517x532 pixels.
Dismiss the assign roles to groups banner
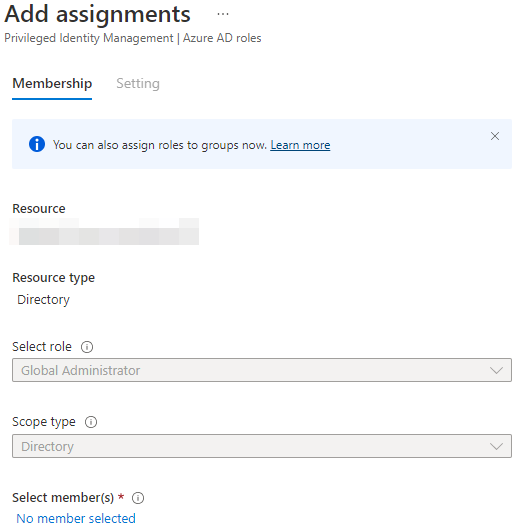click(495, 136)
